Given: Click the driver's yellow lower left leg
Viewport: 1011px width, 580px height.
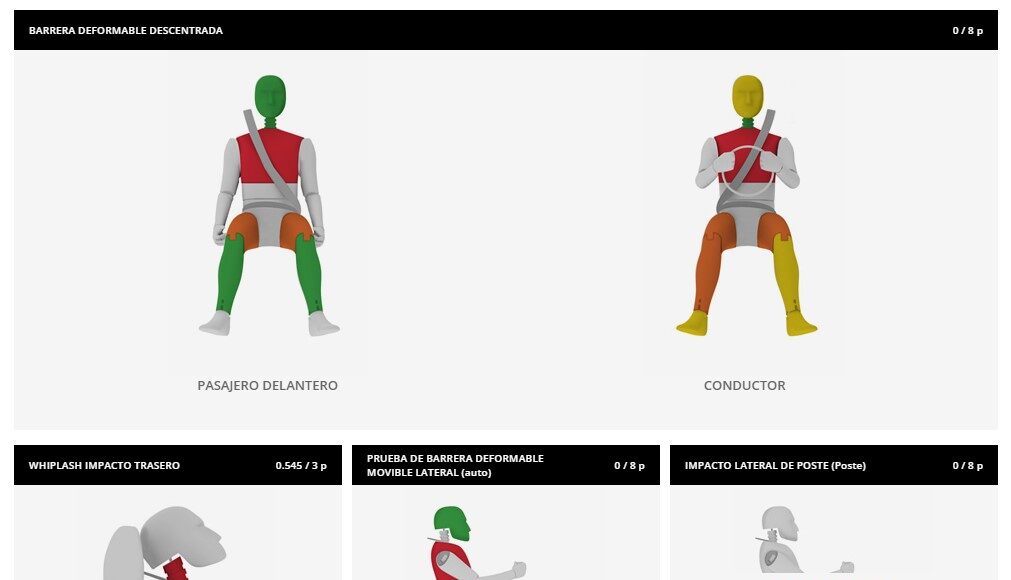Looking at the screenshot, I should click(x=788, y=274).
